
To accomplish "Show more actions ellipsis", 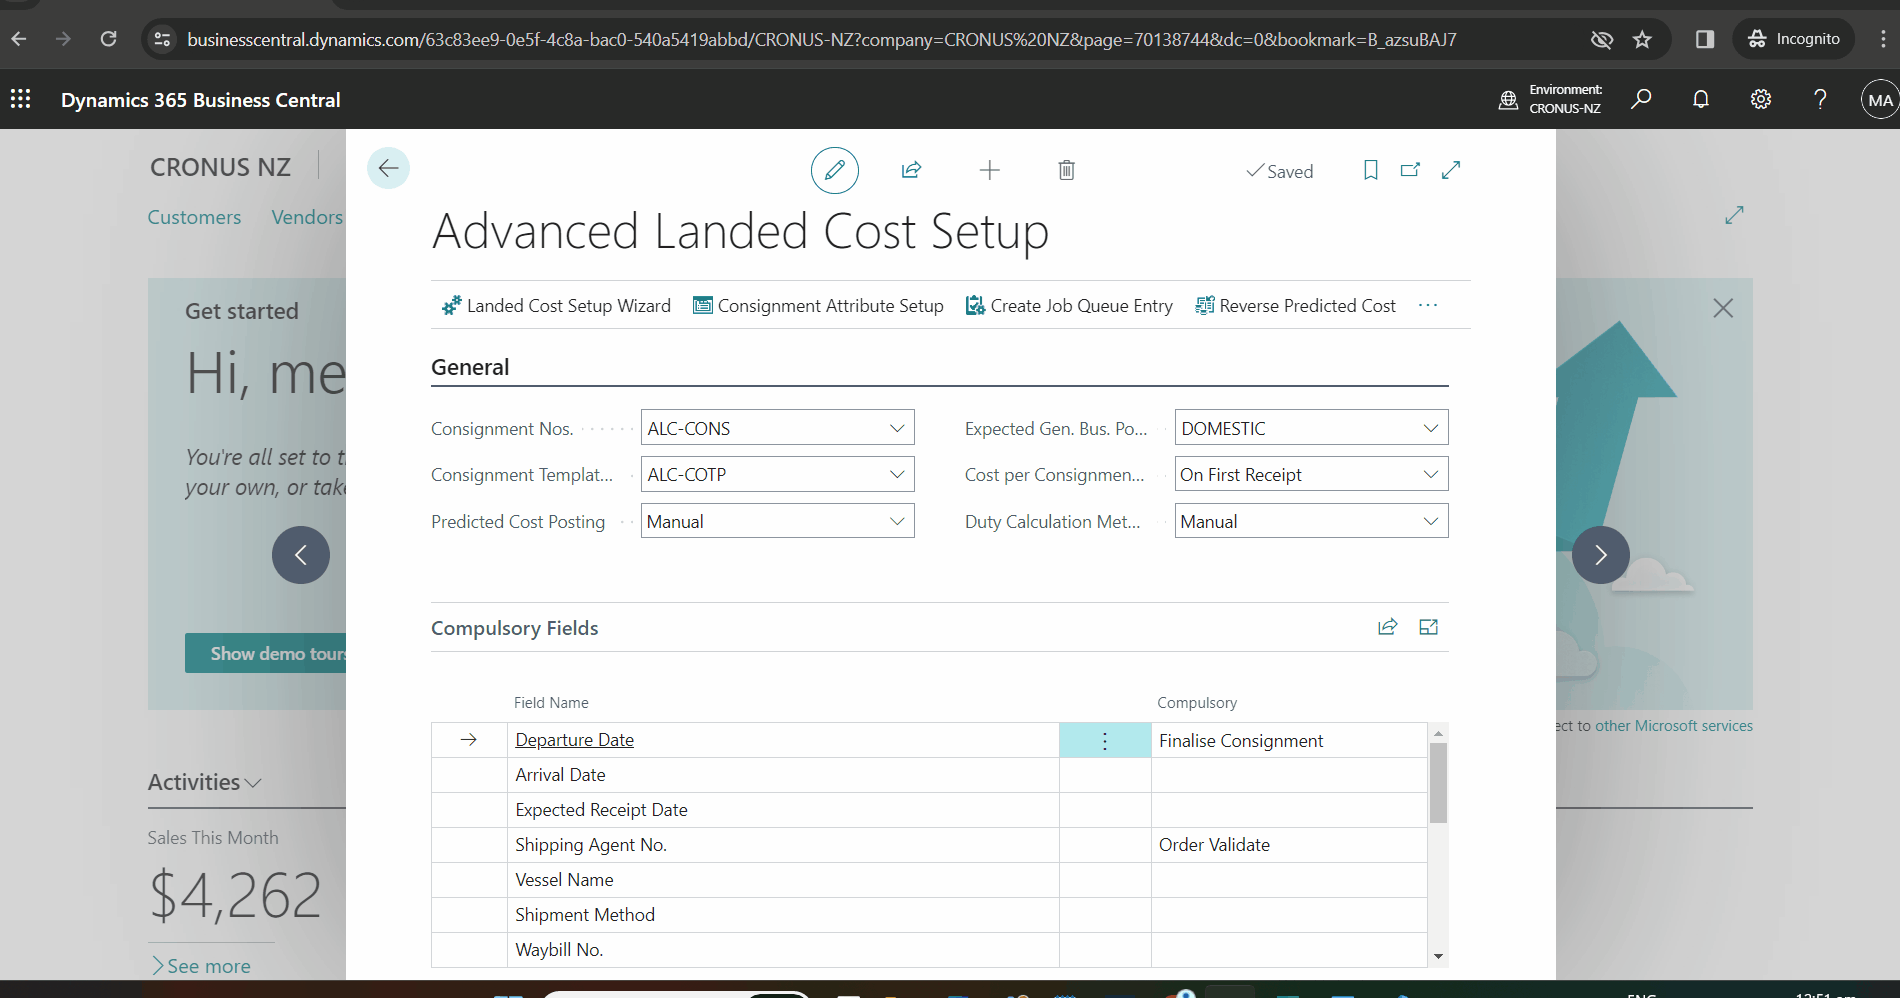I will pos(1428,306).
